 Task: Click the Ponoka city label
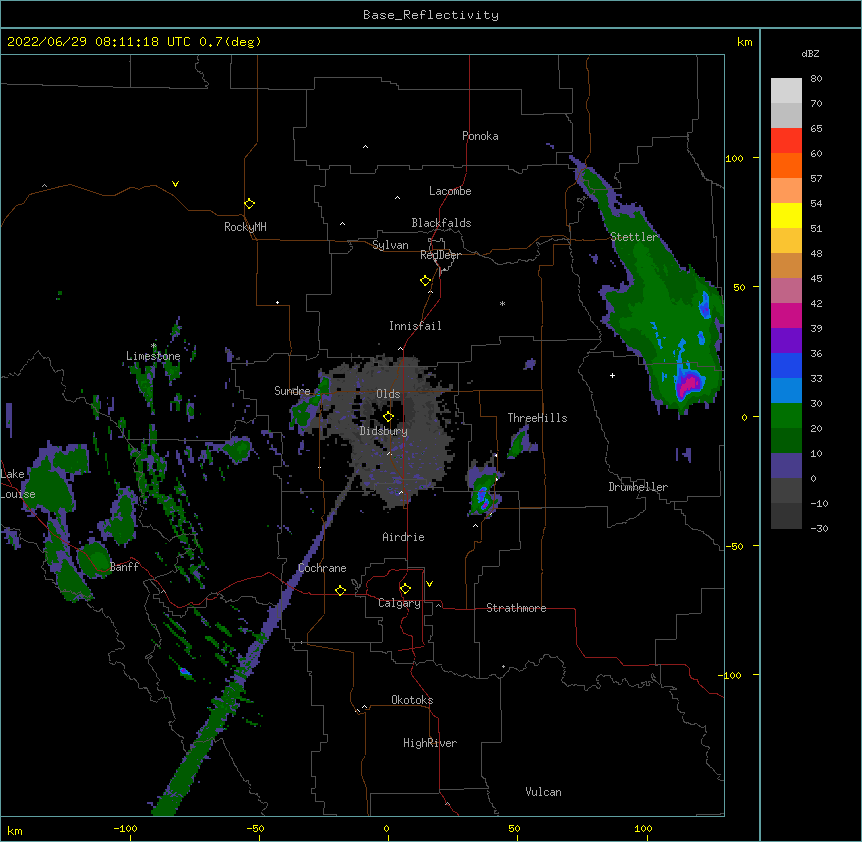coord(480,136)
